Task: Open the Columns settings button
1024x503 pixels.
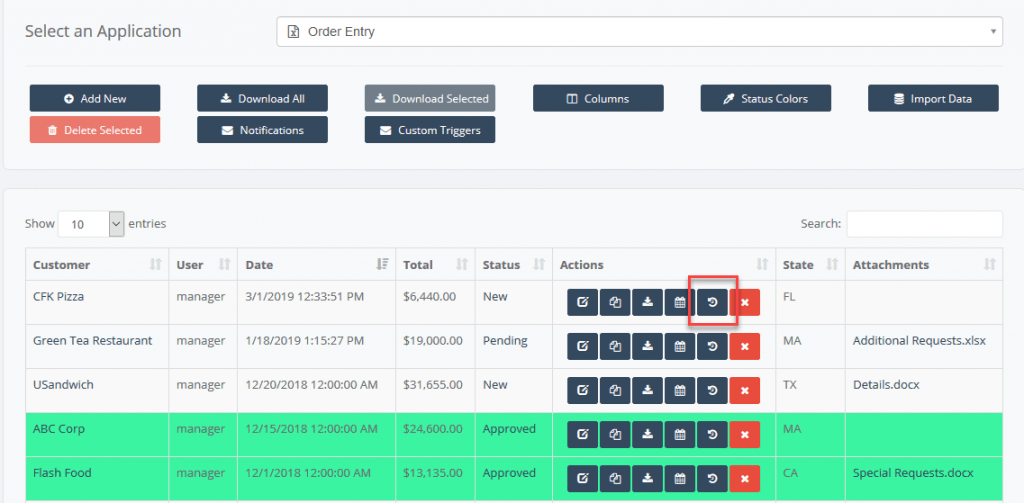Action: (598, 98)
